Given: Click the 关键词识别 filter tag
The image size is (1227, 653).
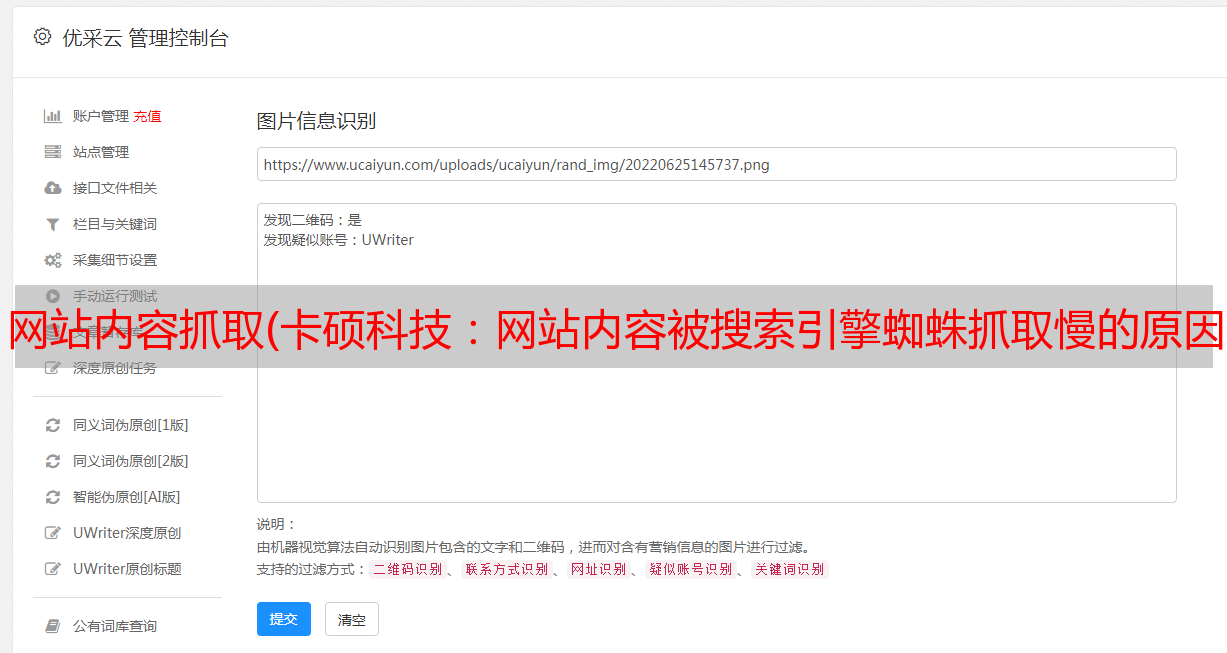Looking at the screenshot, I should tap(790, 569).
